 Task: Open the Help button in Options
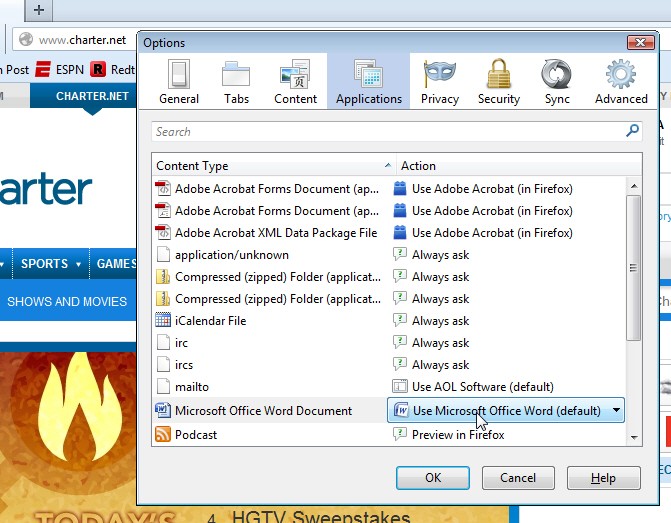(x=603, y=478)
